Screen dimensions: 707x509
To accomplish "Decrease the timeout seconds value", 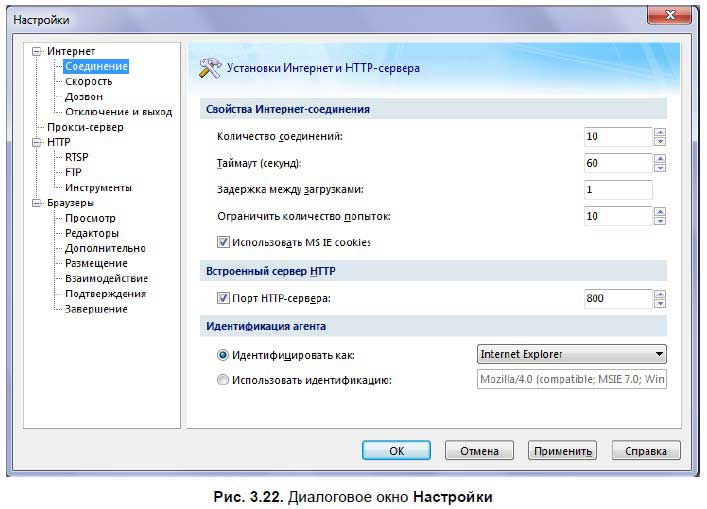I will coord(660,168).
